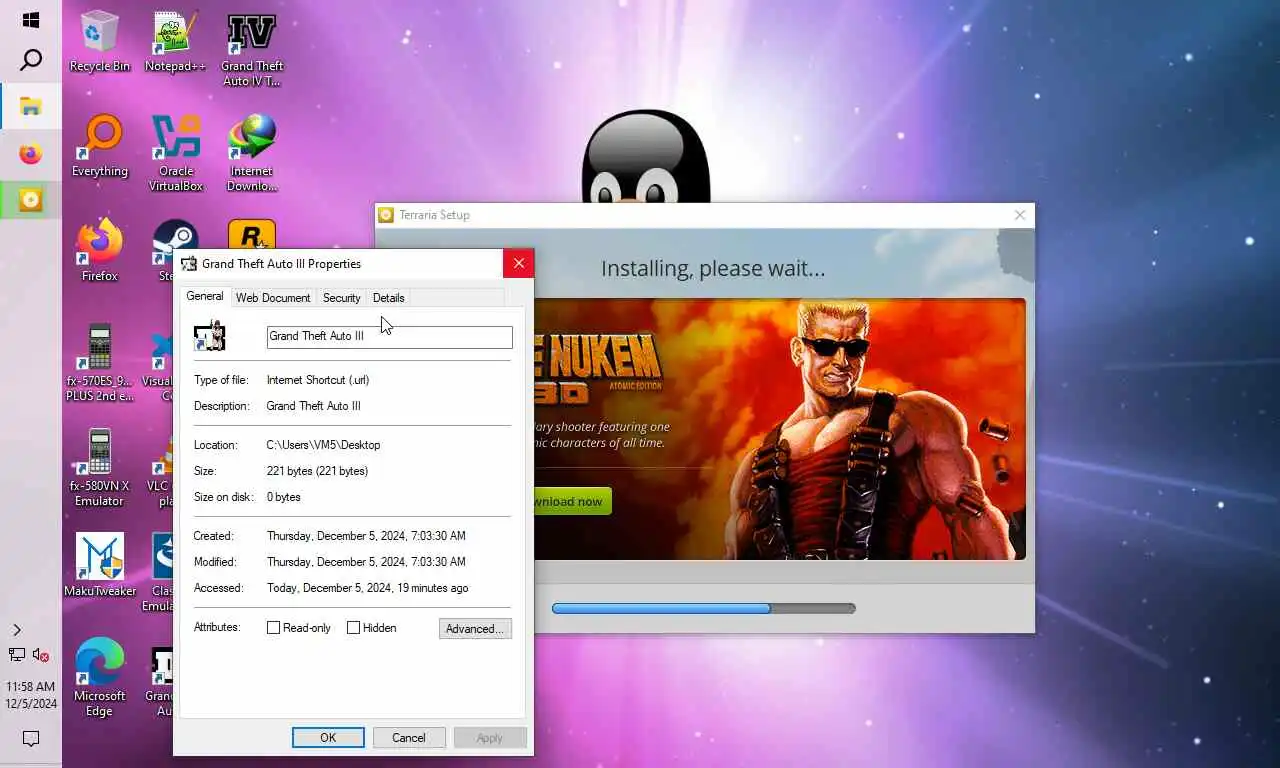
Task: Open the notification center icon
Action: (x=31, y=739)
